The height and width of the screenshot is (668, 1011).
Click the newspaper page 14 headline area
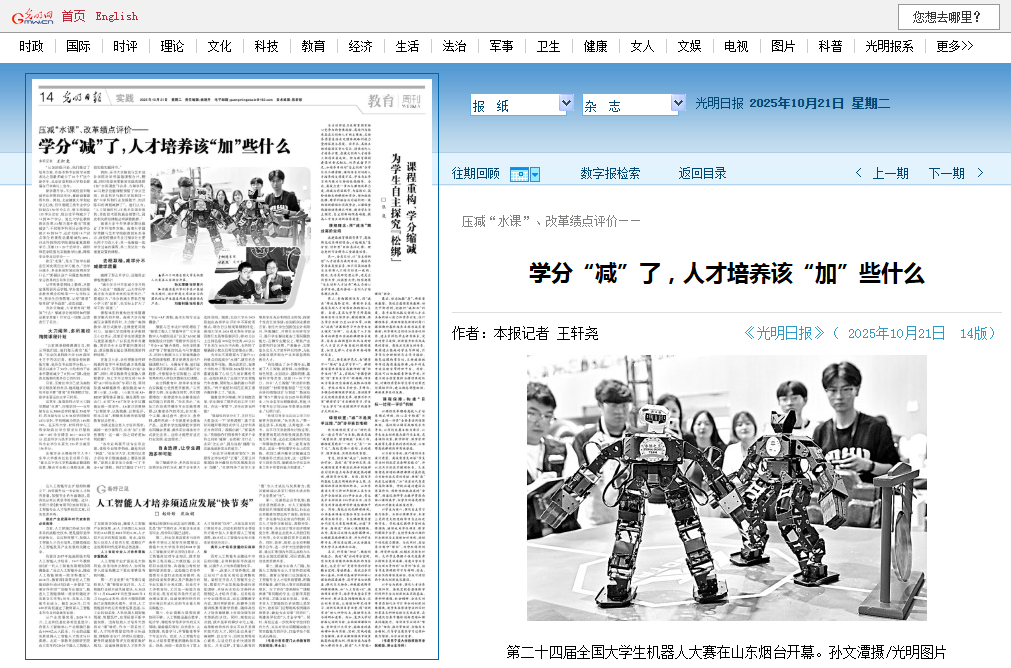tap(165, 146)
